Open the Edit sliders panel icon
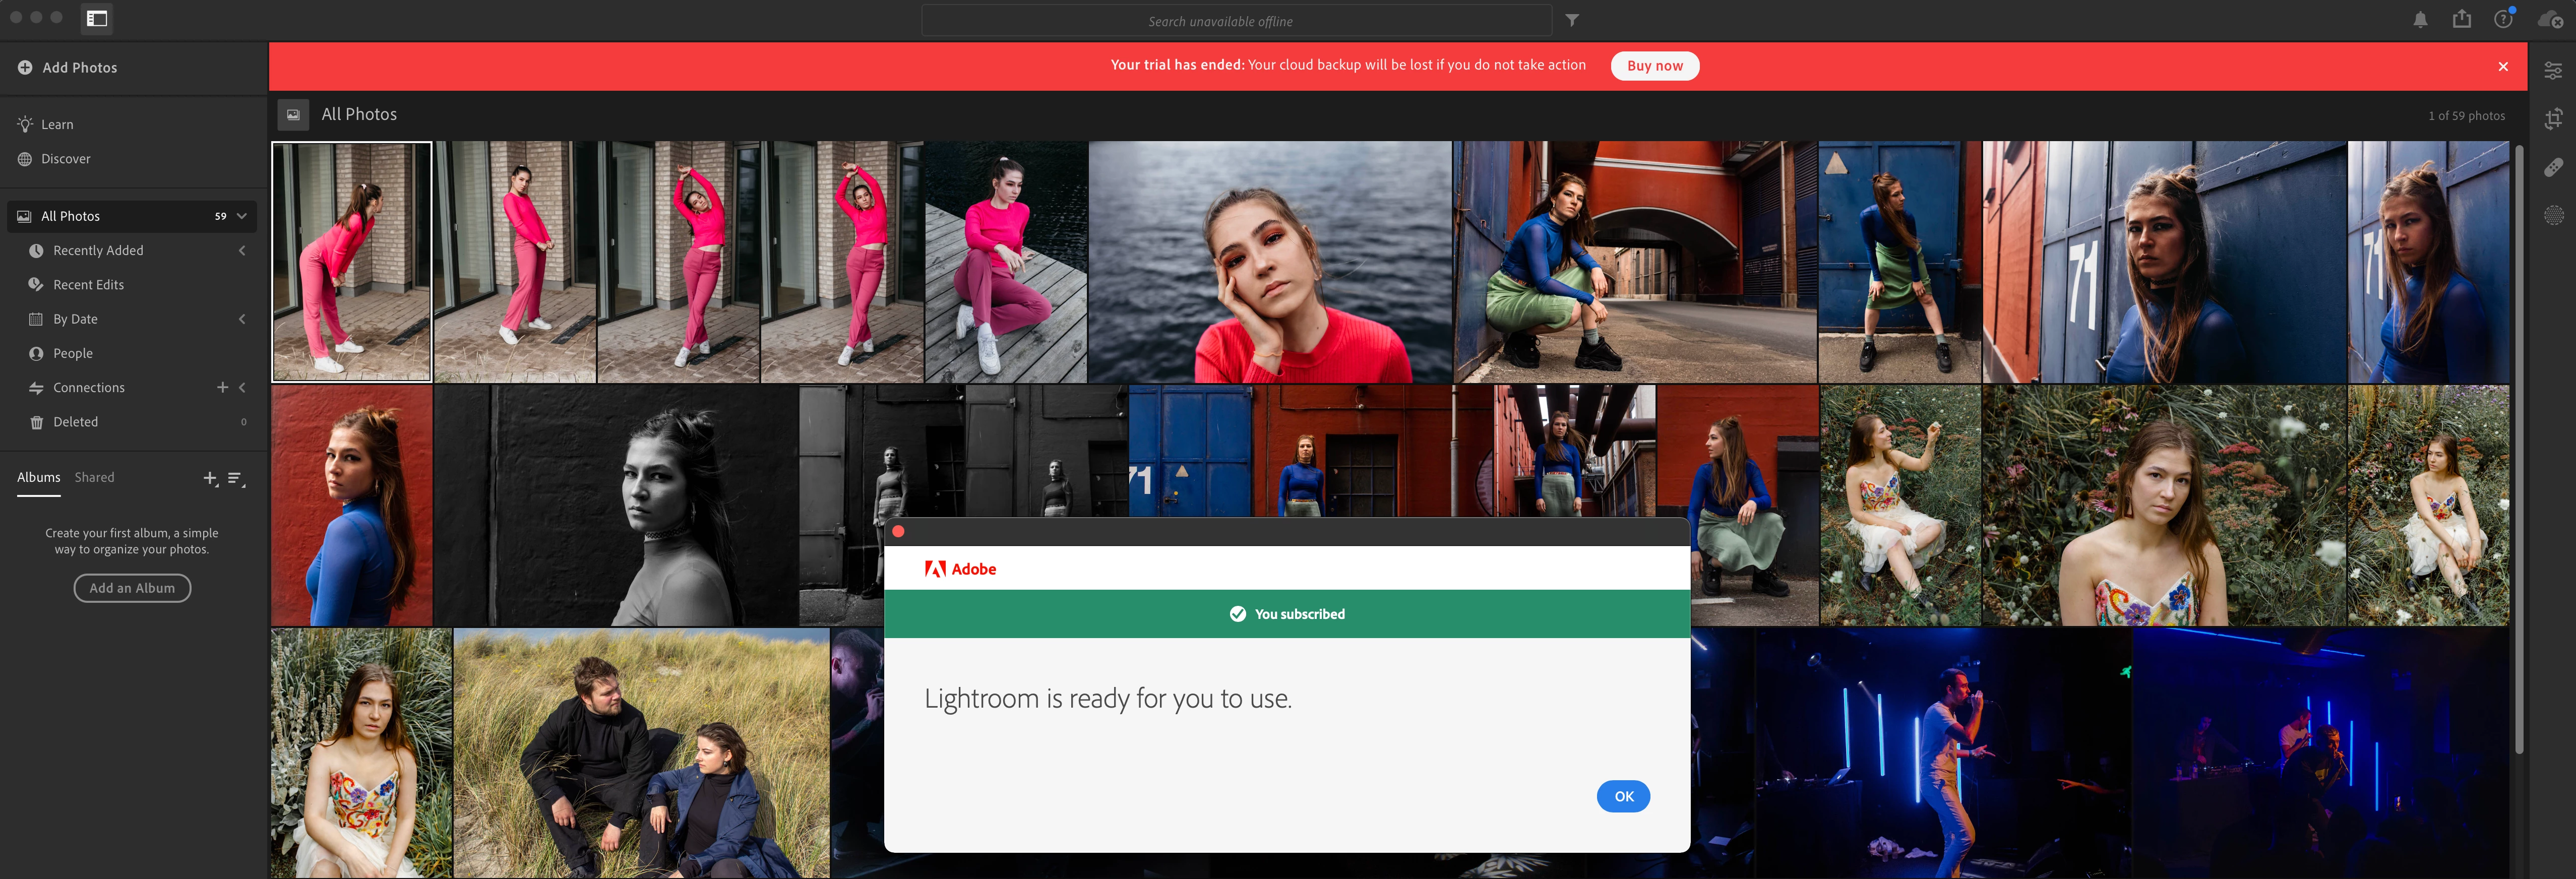This screenshot has height=879, width=2576. click(2553, 71)
